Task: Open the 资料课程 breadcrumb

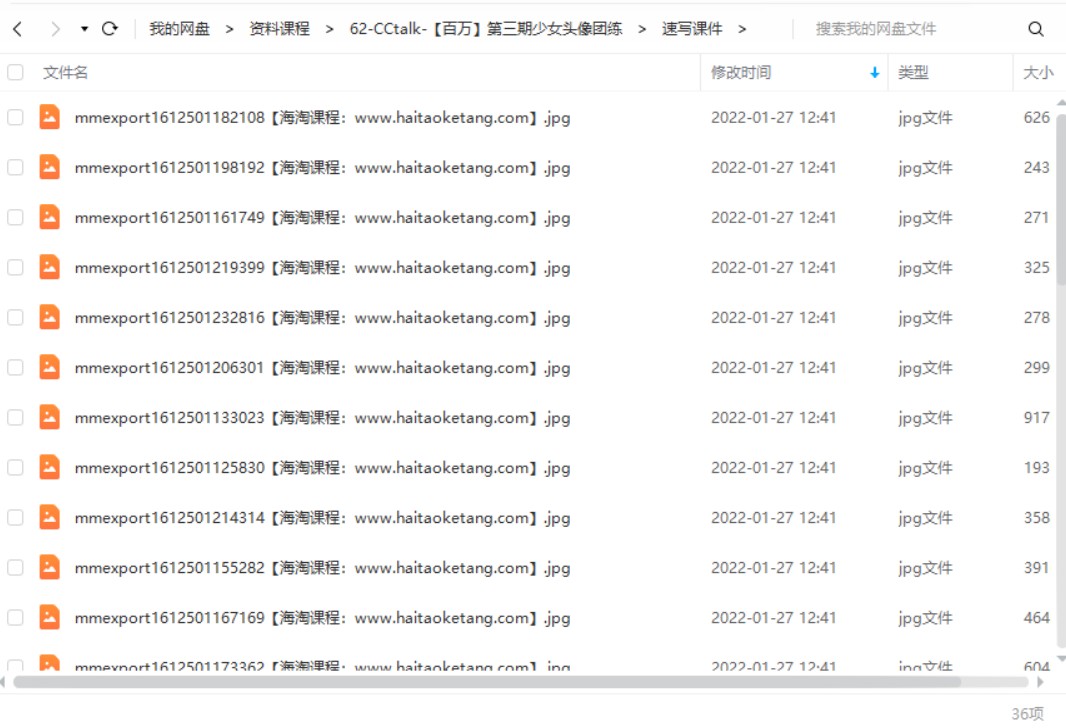Action: click(x=279, y=29)
